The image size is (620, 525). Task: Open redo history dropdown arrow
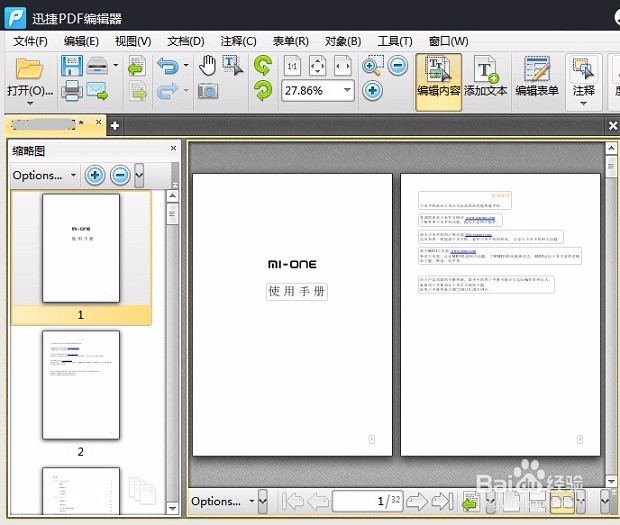186,91
